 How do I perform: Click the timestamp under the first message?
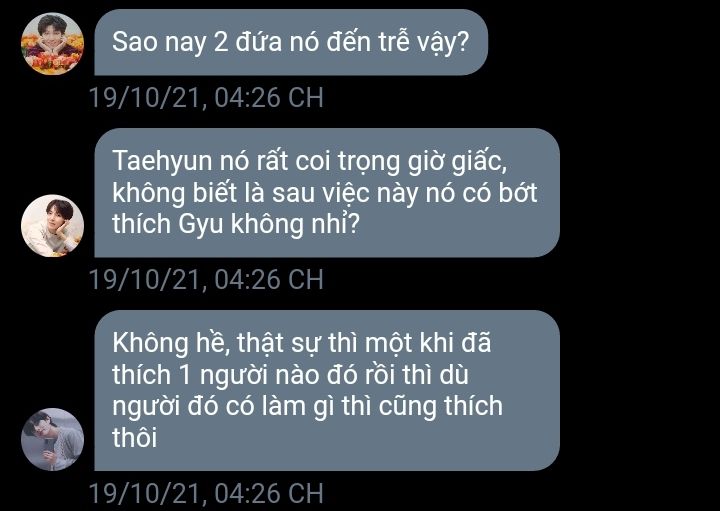coord(206,98)
